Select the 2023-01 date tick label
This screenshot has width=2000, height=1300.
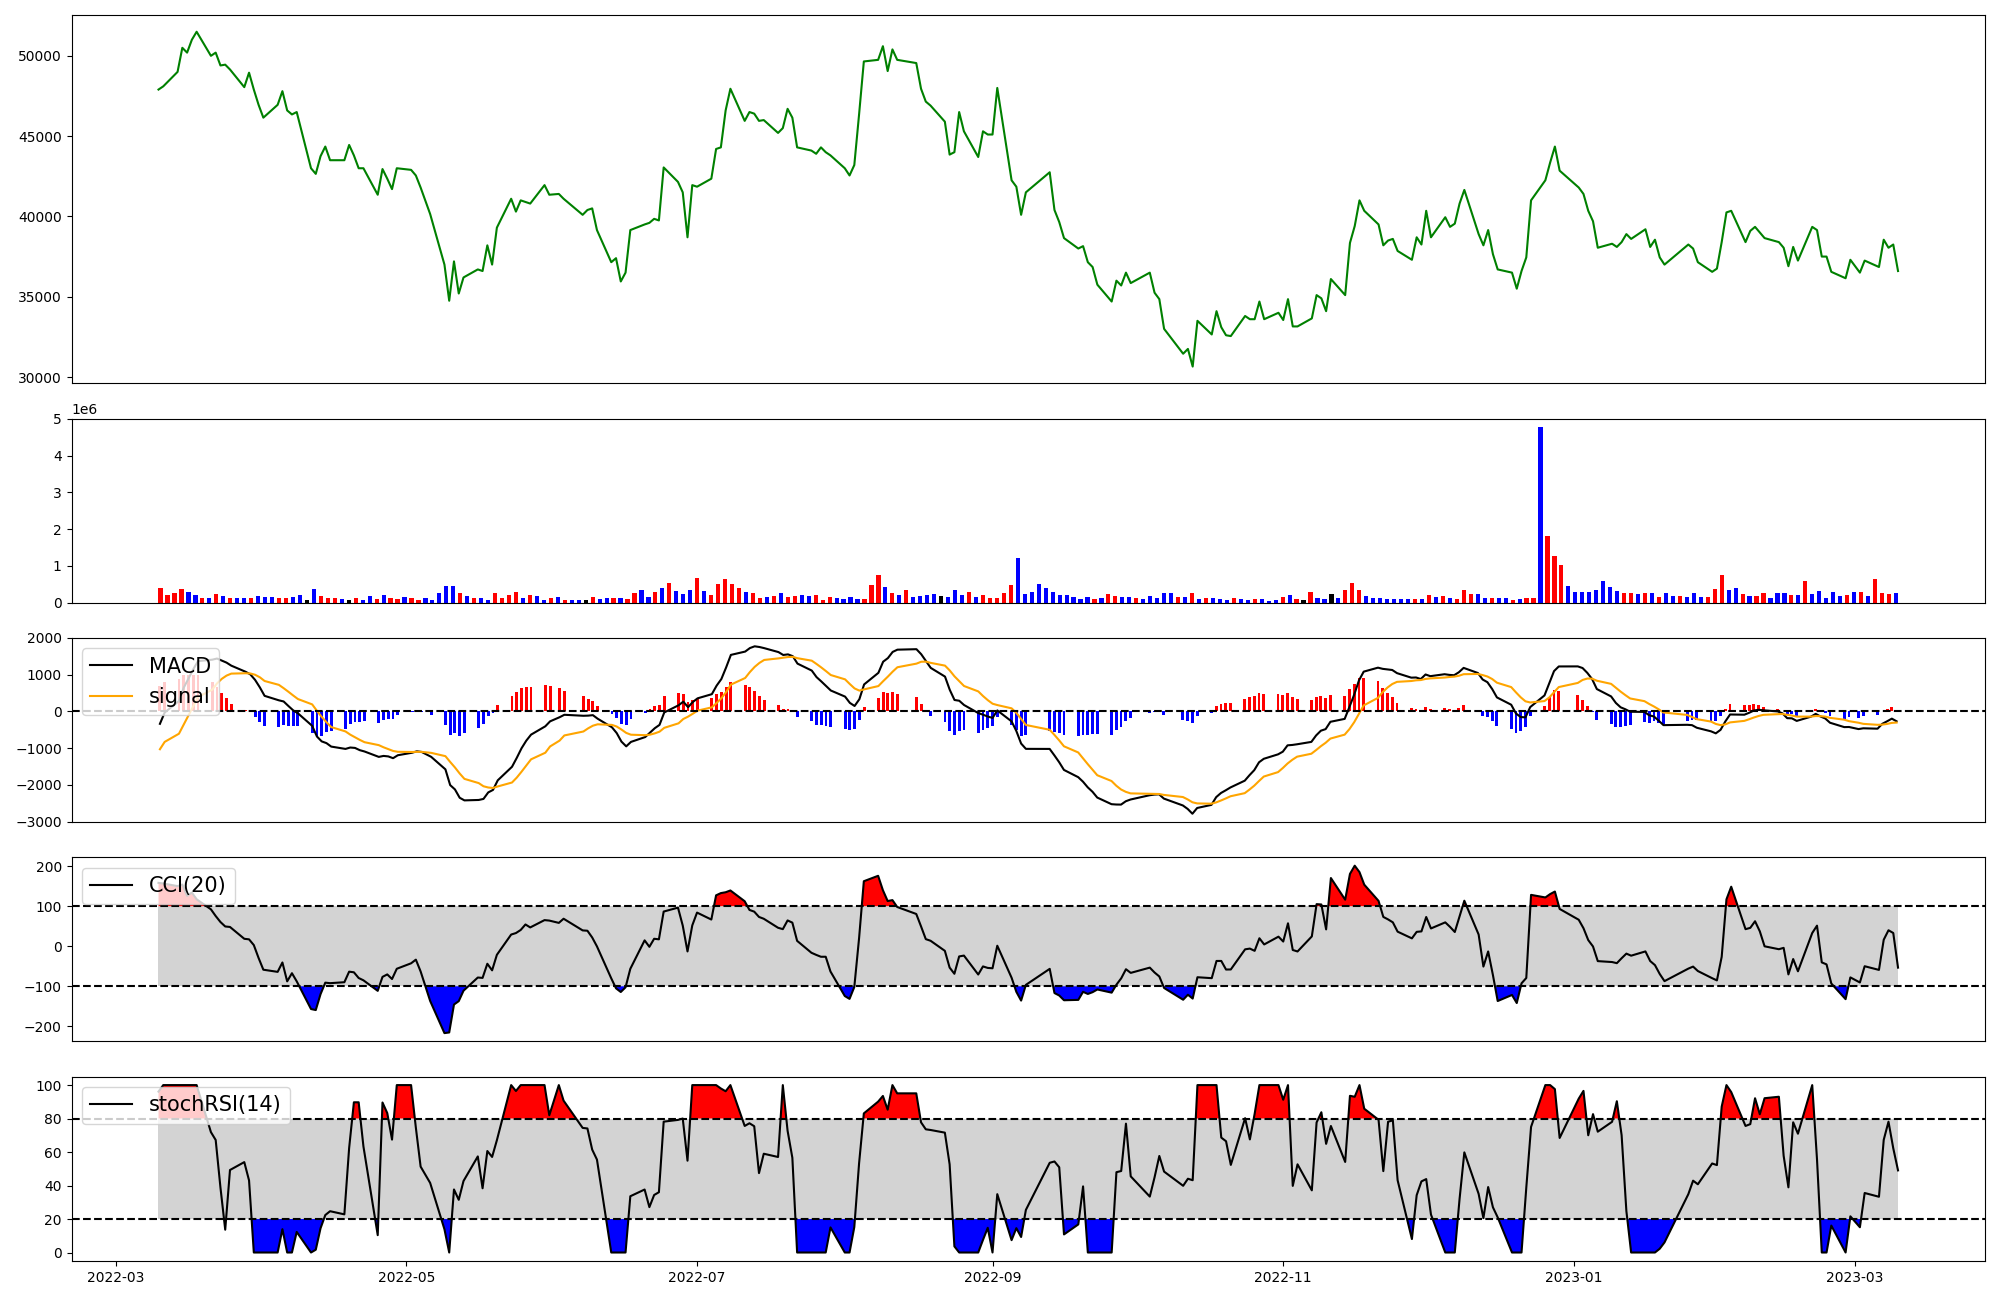point(1574,1276)
